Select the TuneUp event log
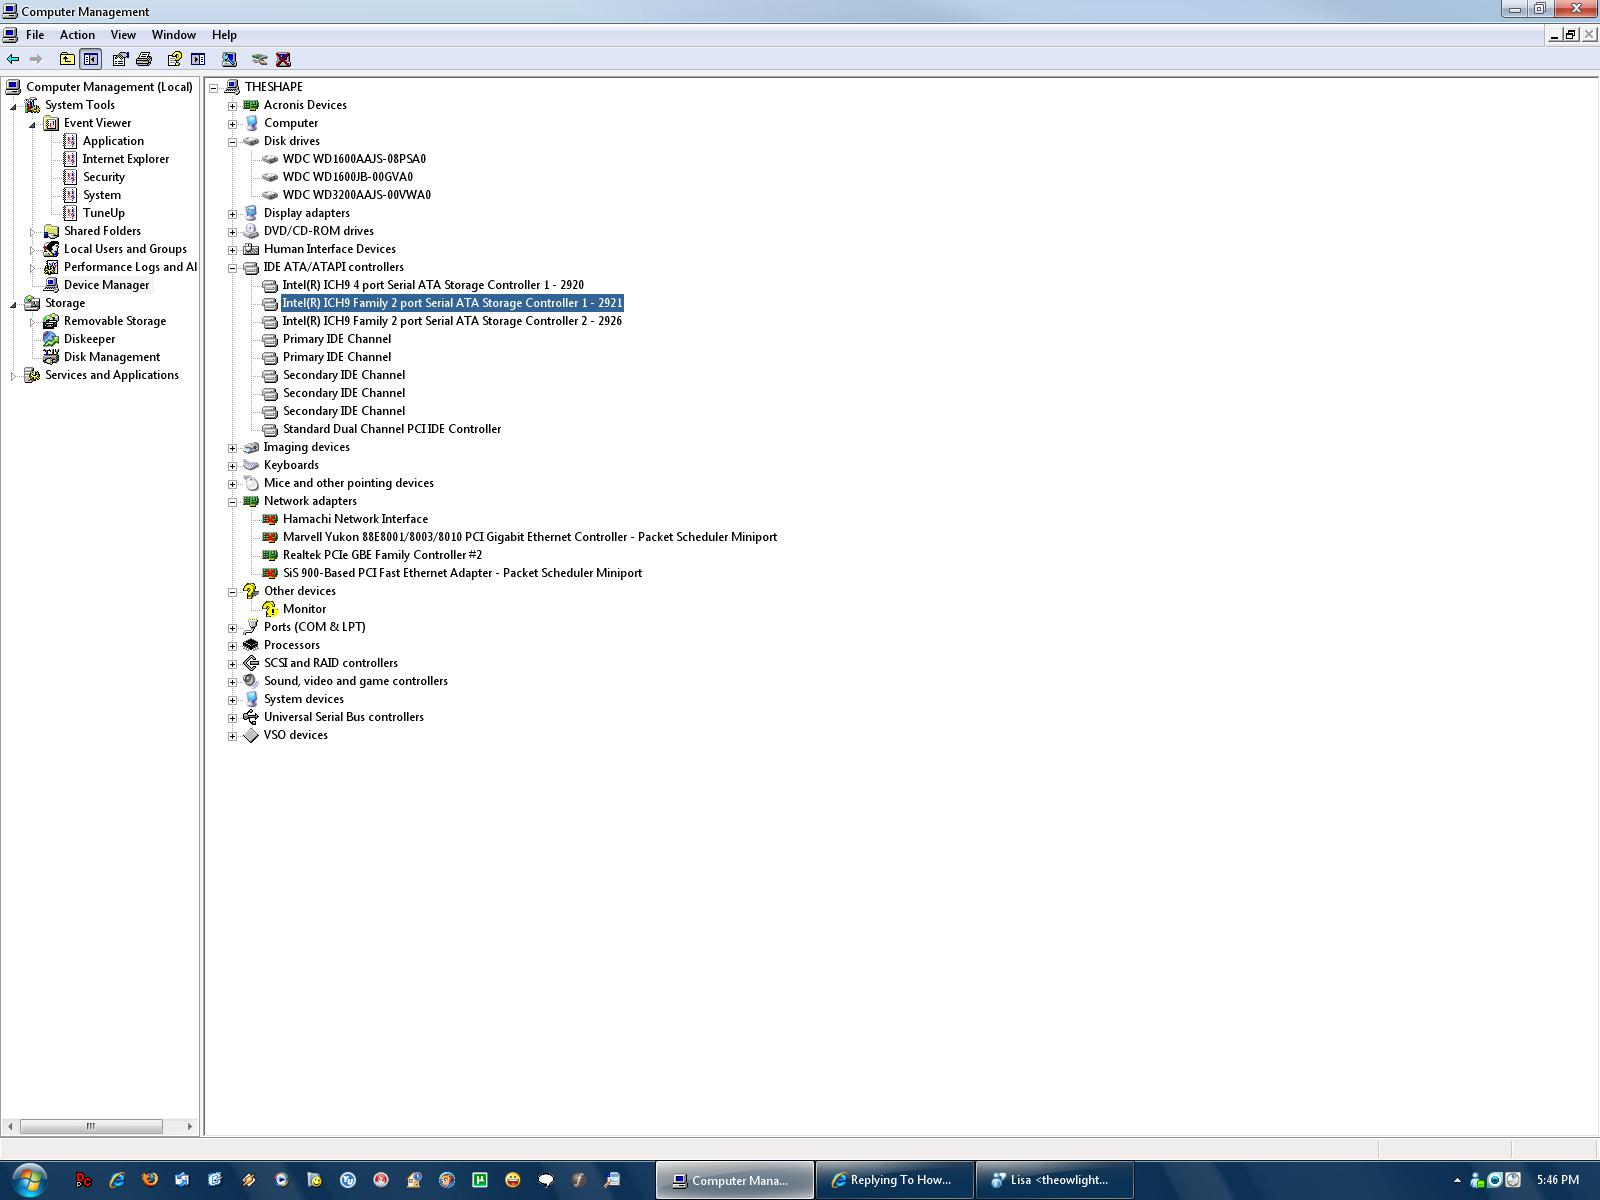 104,213
